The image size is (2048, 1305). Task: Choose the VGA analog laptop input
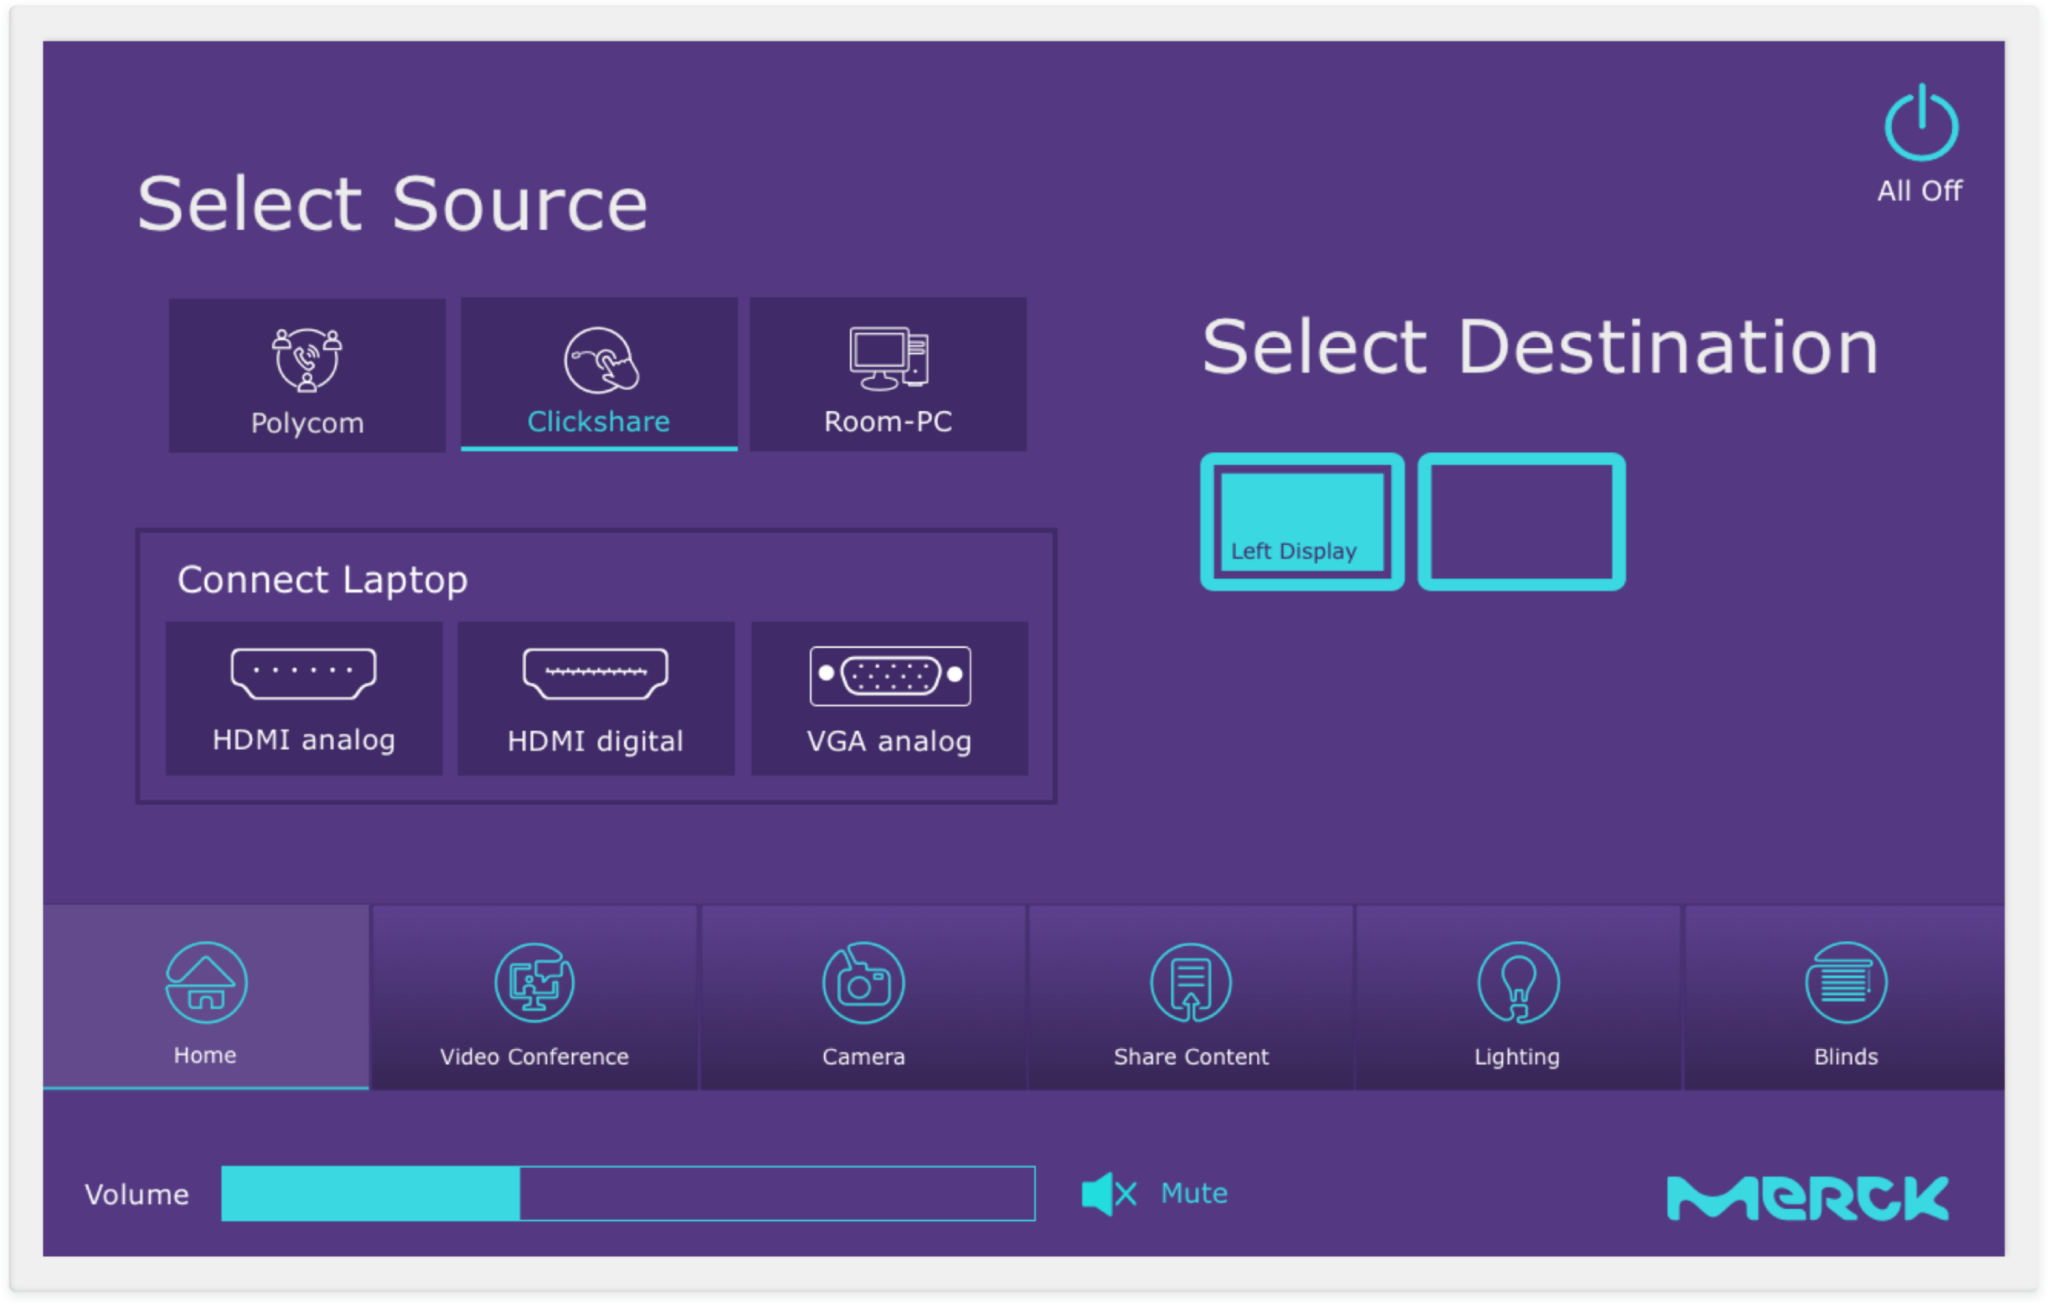tap(888, 698)
